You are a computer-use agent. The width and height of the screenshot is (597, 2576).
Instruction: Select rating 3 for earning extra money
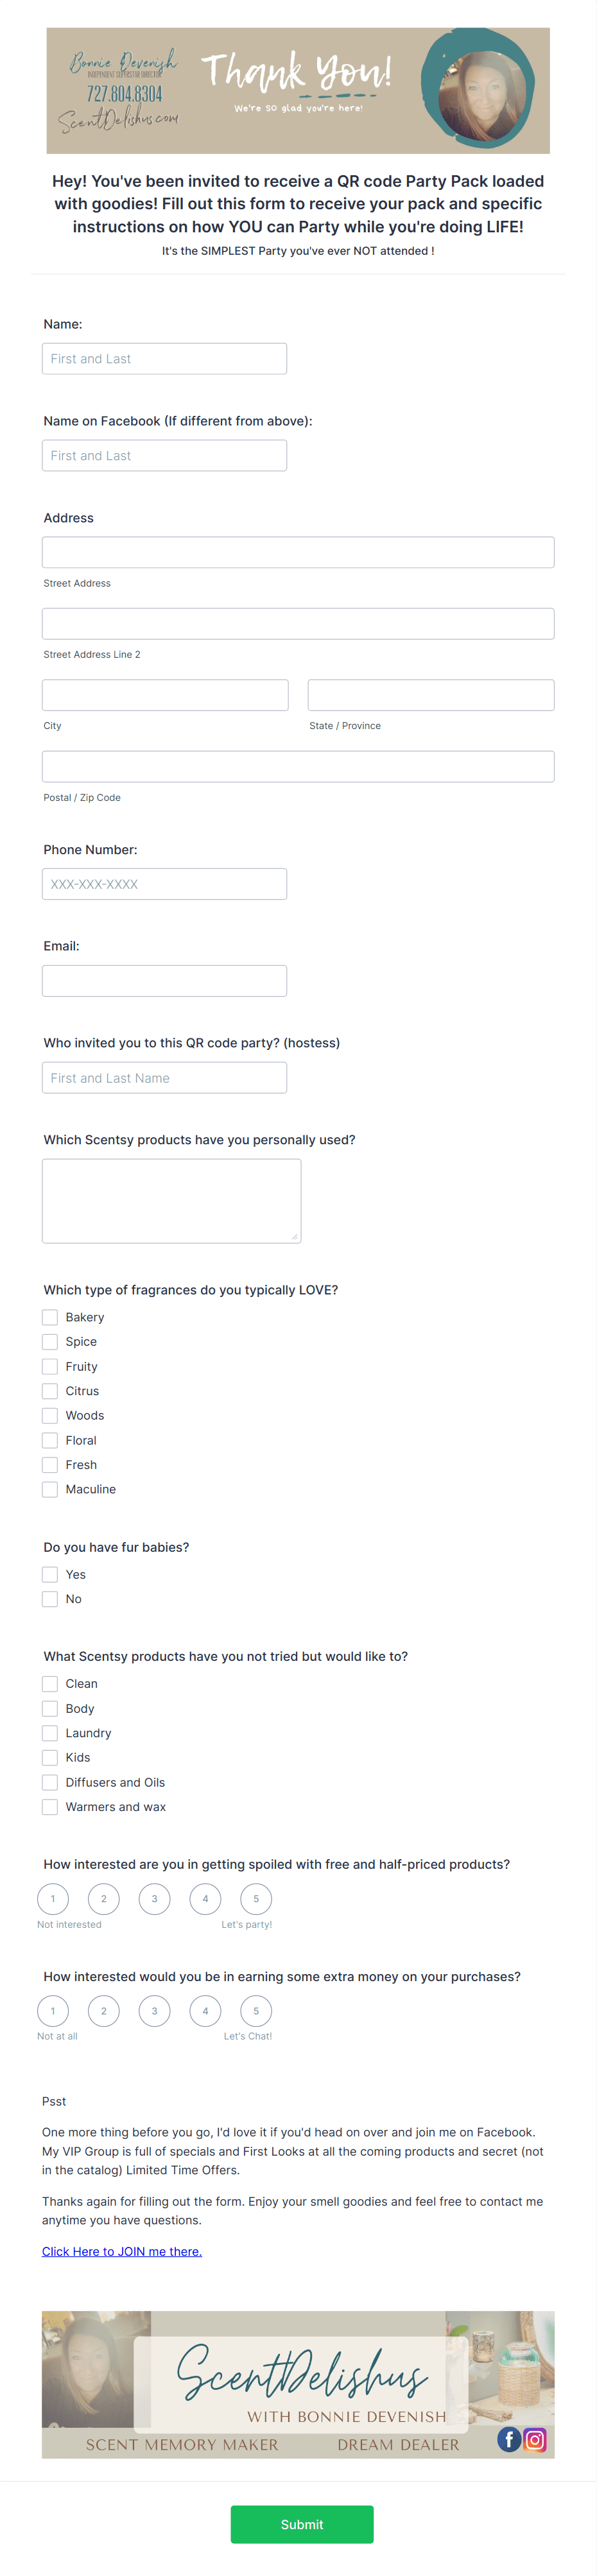(154, 2010)
